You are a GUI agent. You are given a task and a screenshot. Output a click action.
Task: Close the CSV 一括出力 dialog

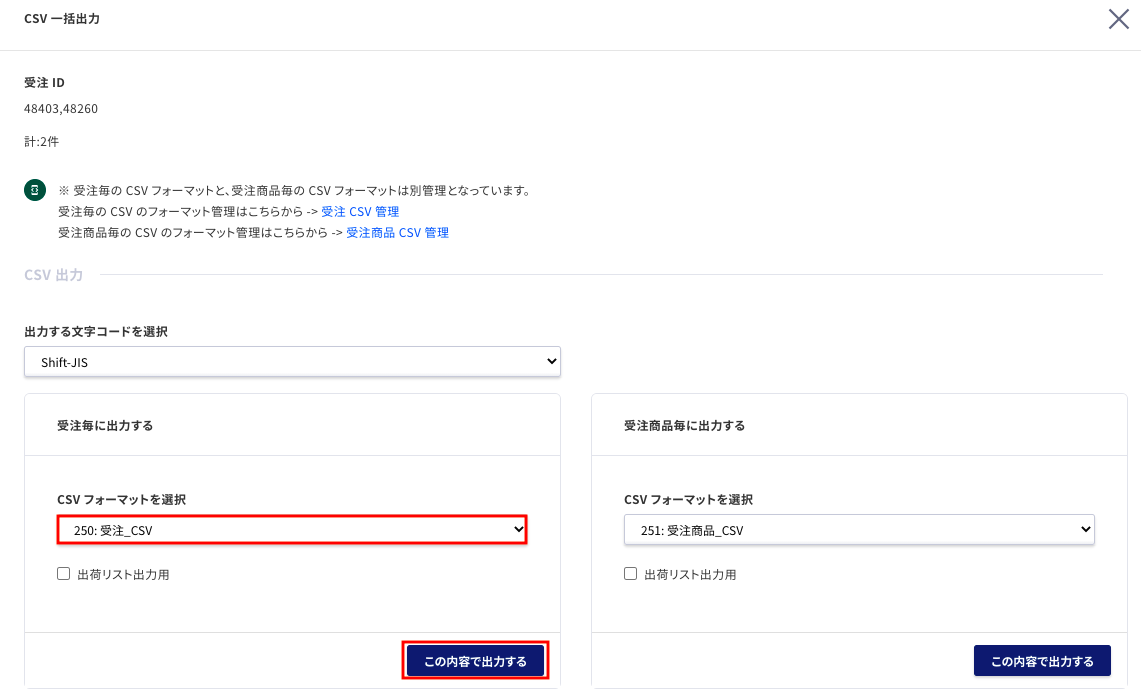click(1118, 19)
